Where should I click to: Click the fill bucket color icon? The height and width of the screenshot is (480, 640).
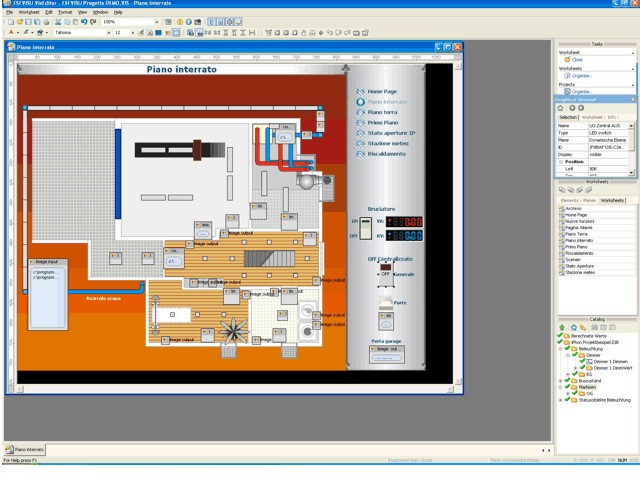40,33
